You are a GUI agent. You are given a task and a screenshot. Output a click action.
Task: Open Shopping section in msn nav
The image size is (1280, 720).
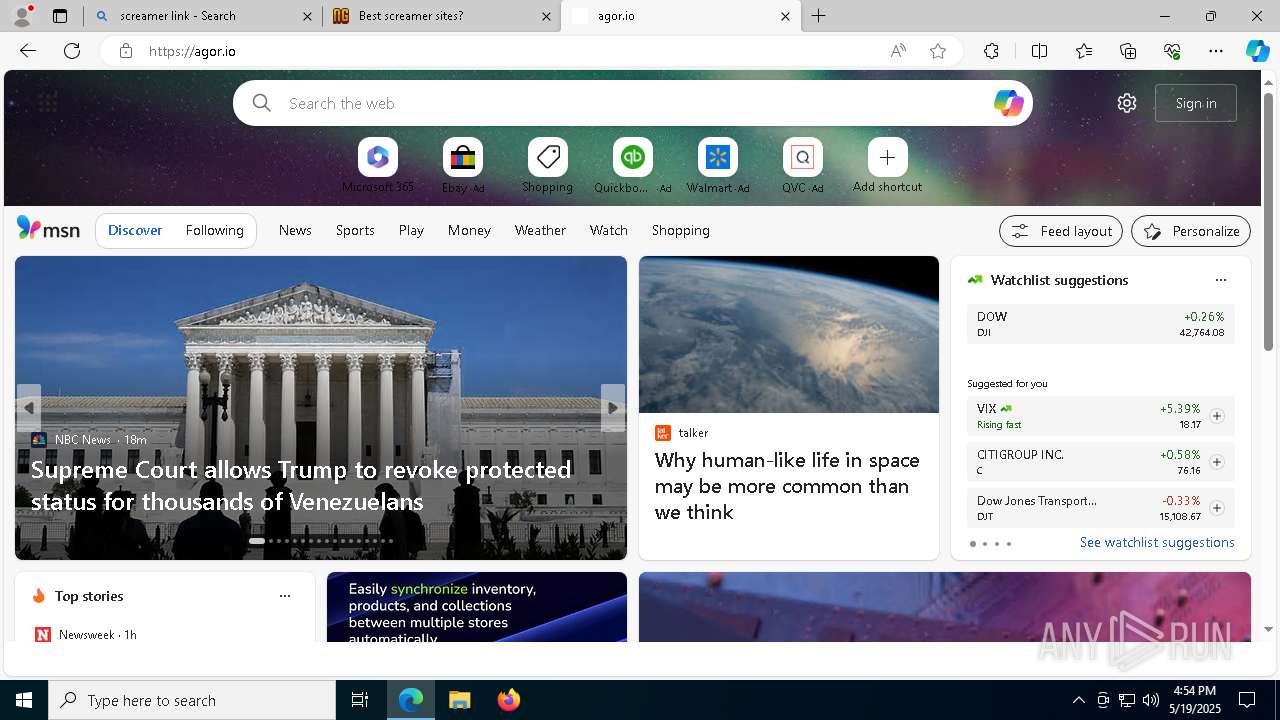pyautogui.click(x=681, y=230)
